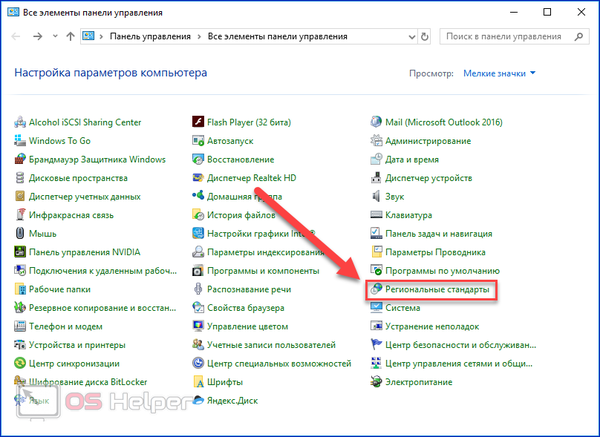The image size is (600, 437).
Task: Open Центр управления сетями link
Action: pos(458,364)
